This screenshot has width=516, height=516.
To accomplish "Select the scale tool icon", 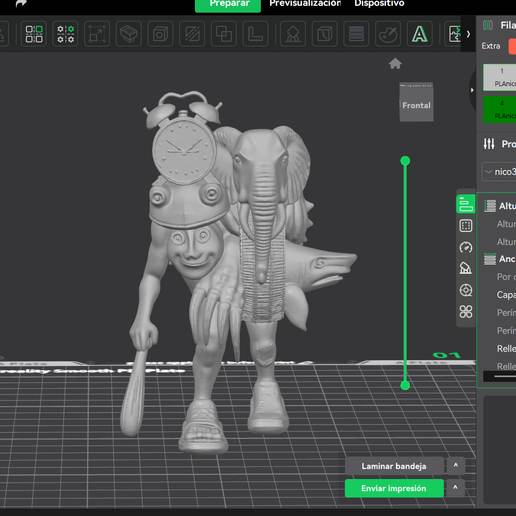I will (x=97, y=34).
